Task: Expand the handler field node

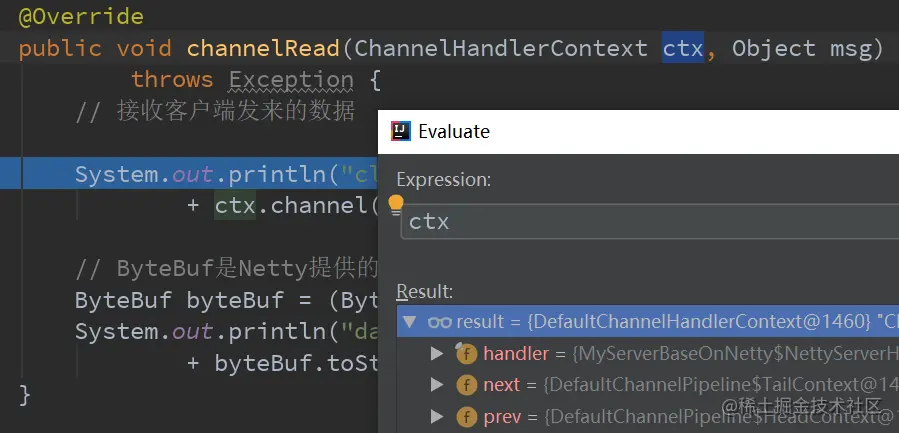Action: point(437,353)
